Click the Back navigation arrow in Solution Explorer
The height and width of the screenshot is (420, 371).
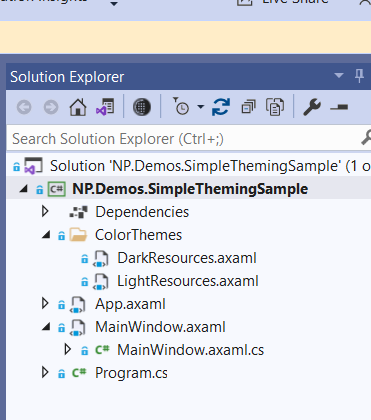[x=24, y=107]
